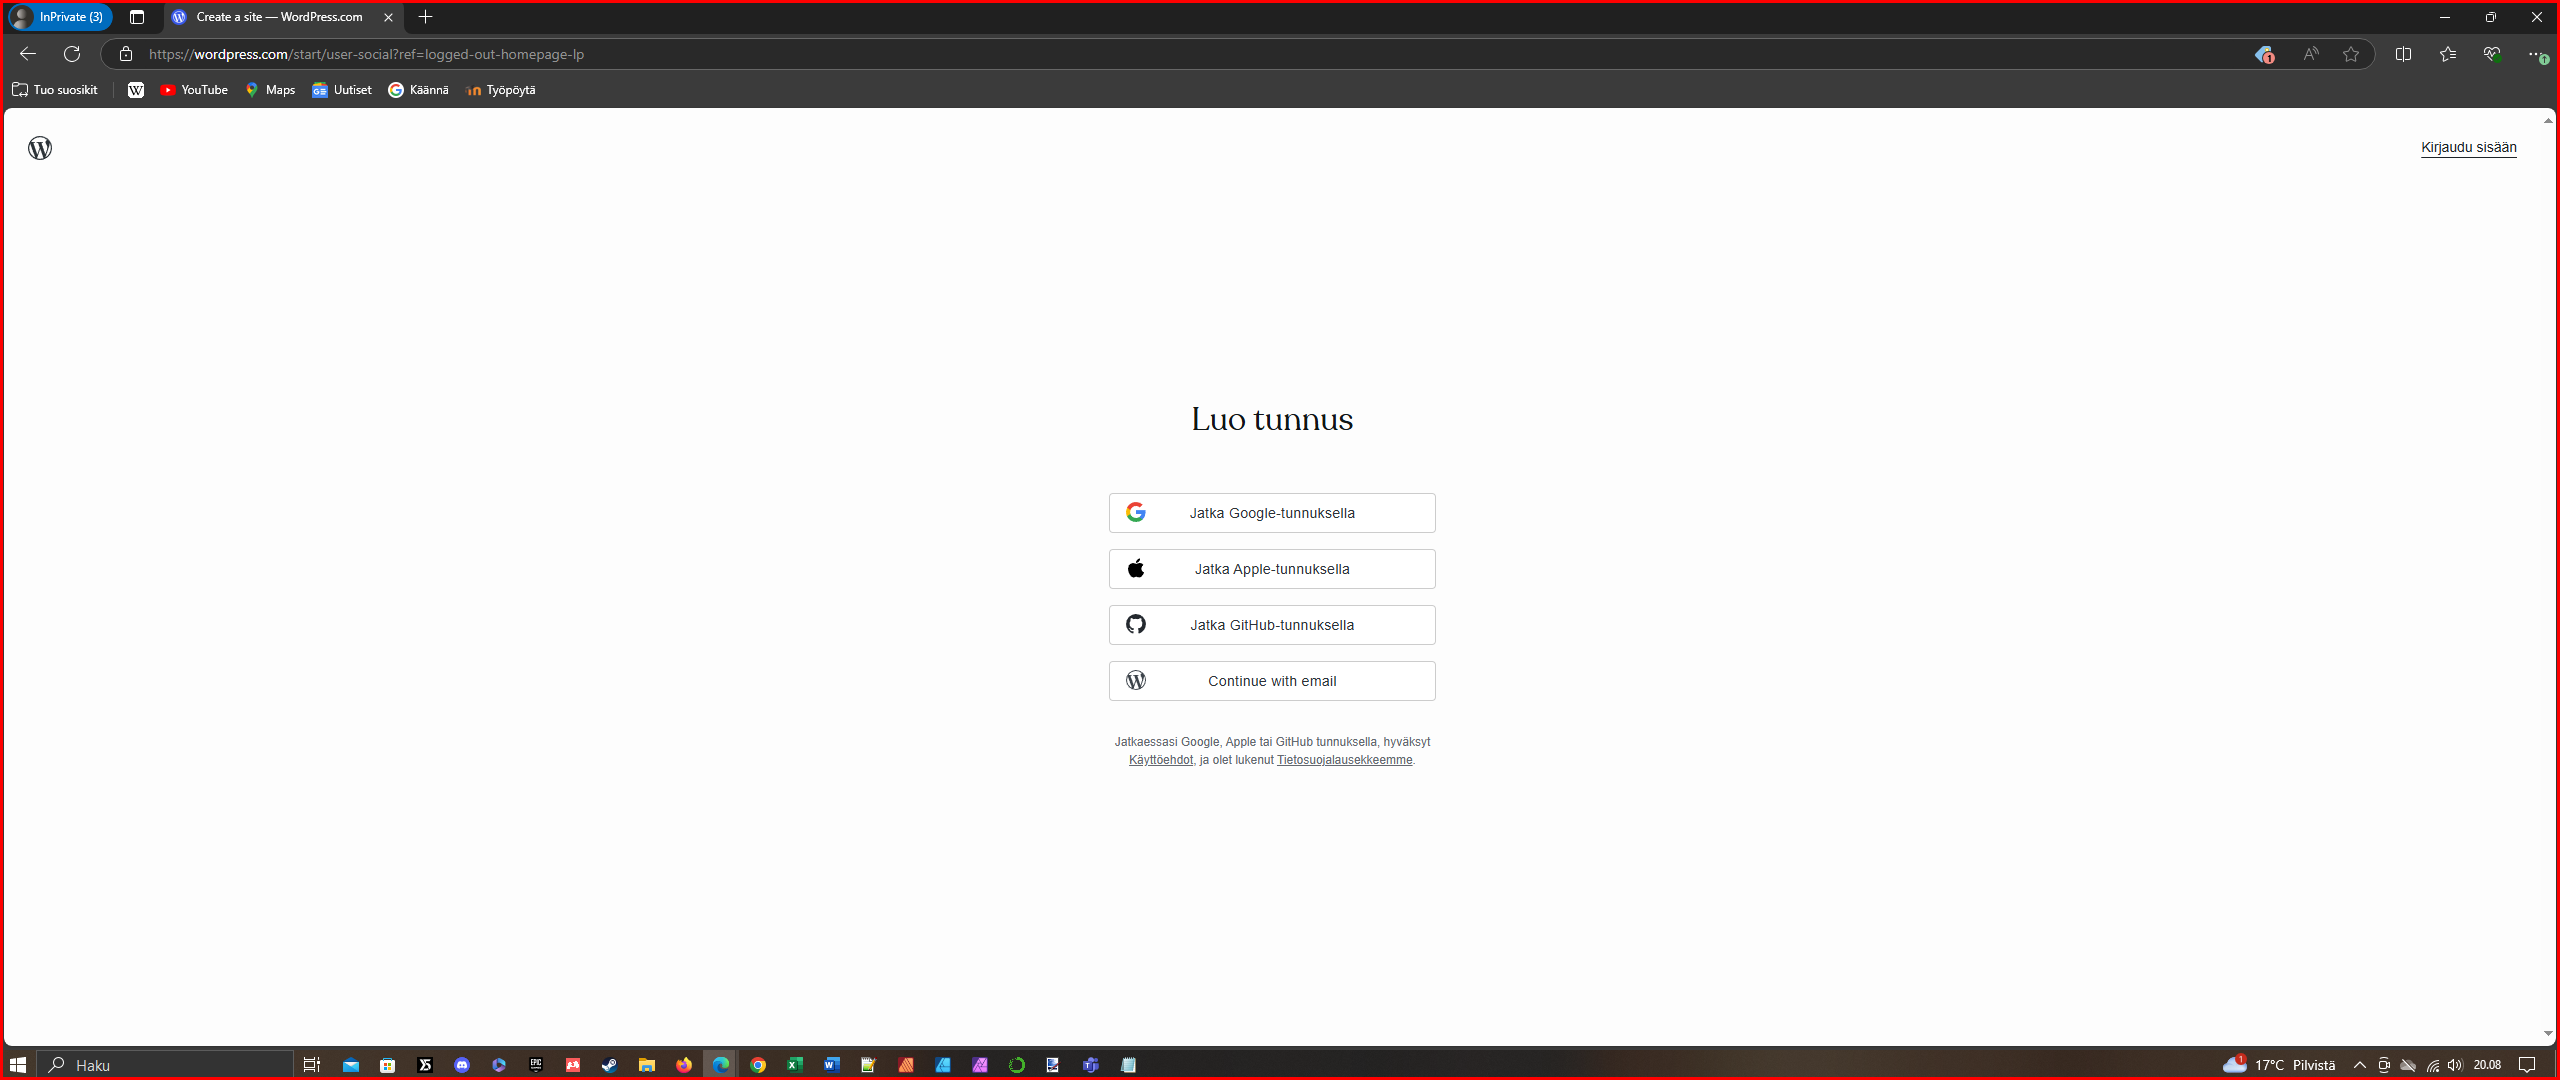2560x1080 pixels.
Task: Open a new browser tab
Action: point(426,17)
